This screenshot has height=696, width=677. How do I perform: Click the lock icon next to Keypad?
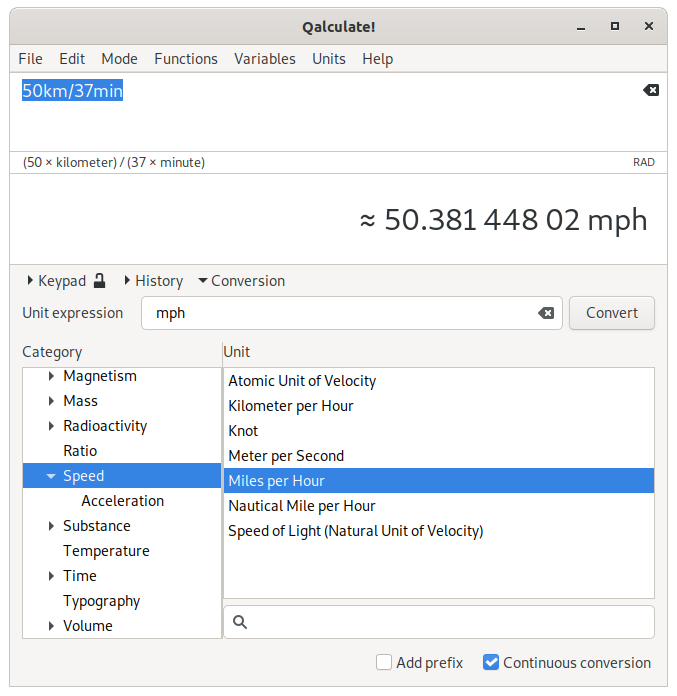click(x=100, y=281)
